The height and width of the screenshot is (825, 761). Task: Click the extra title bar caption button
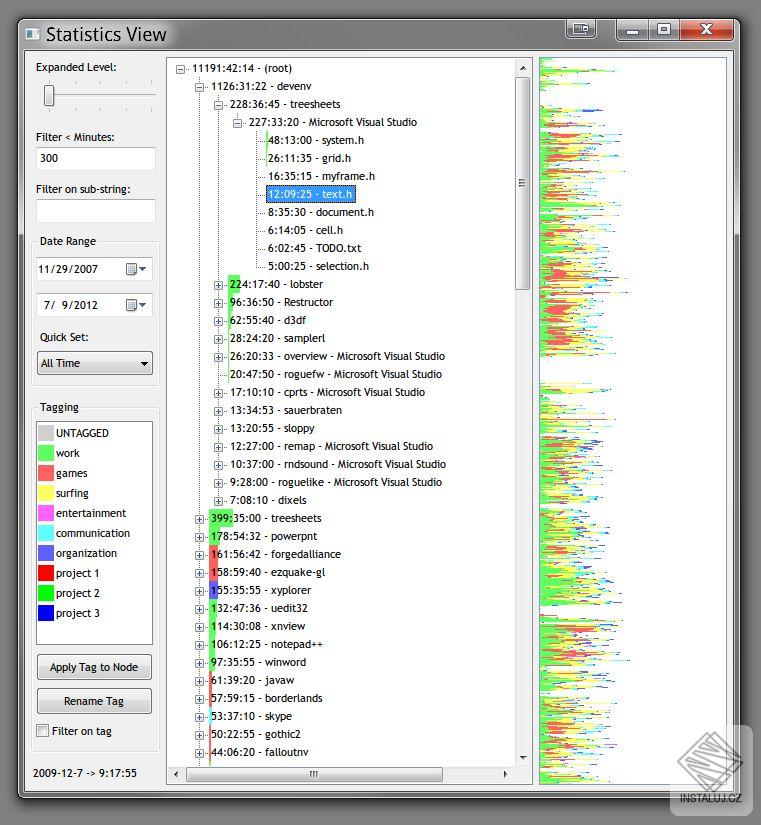pyautogui.click(x=581, y=28)
